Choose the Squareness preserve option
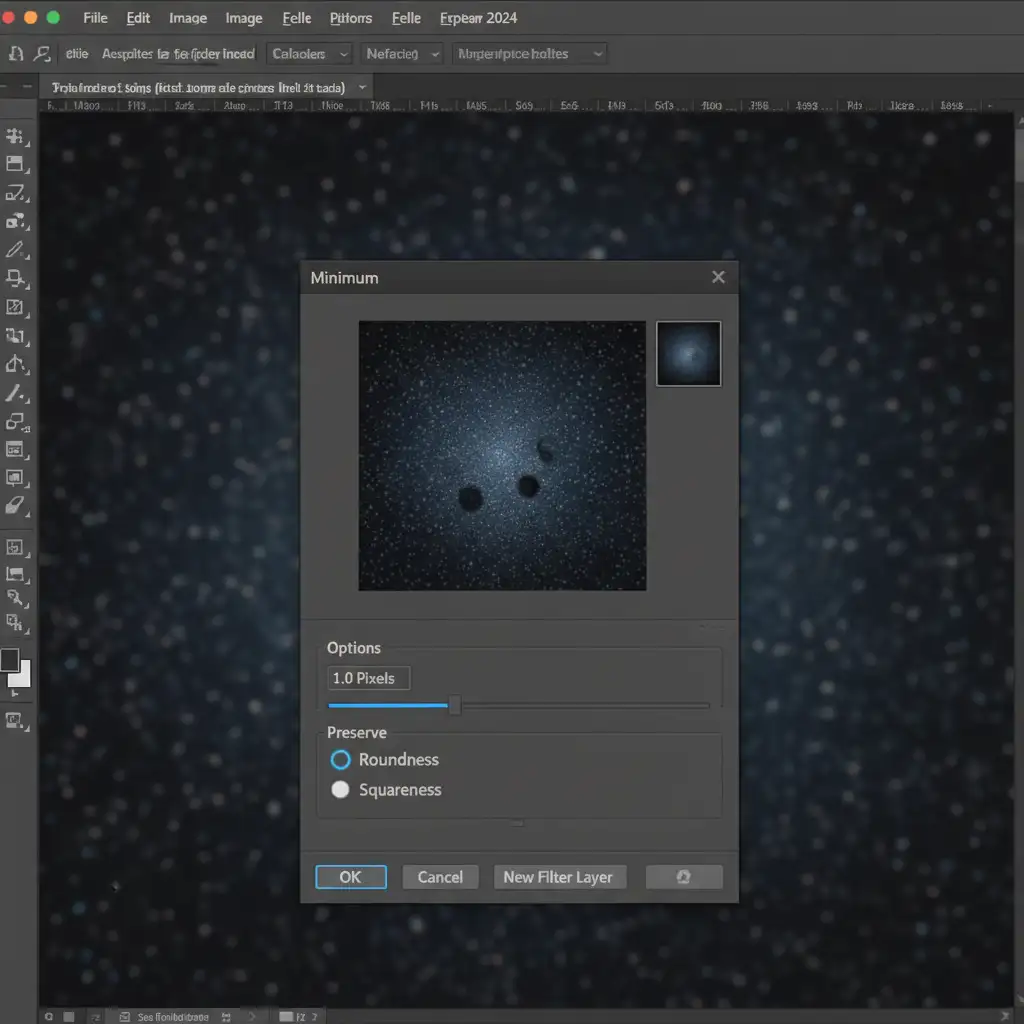The height and width of the screenshot is (1024, 1024). point(340,790)
